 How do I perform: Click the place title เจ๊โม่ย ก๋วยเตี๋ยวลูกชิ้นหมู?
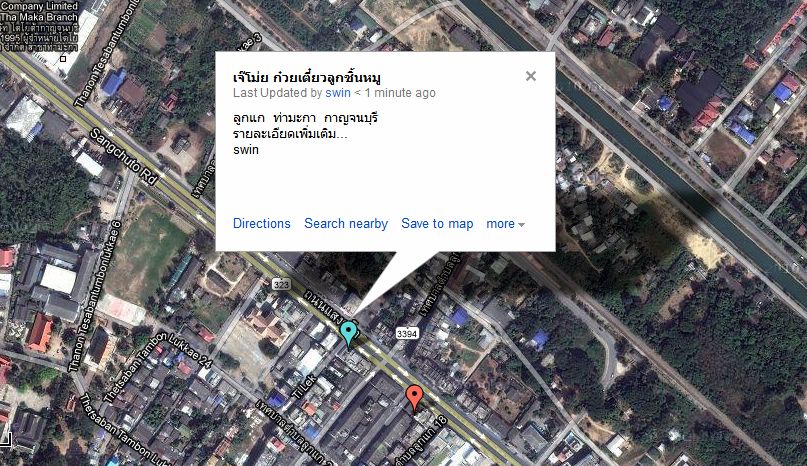coord(307,78)
